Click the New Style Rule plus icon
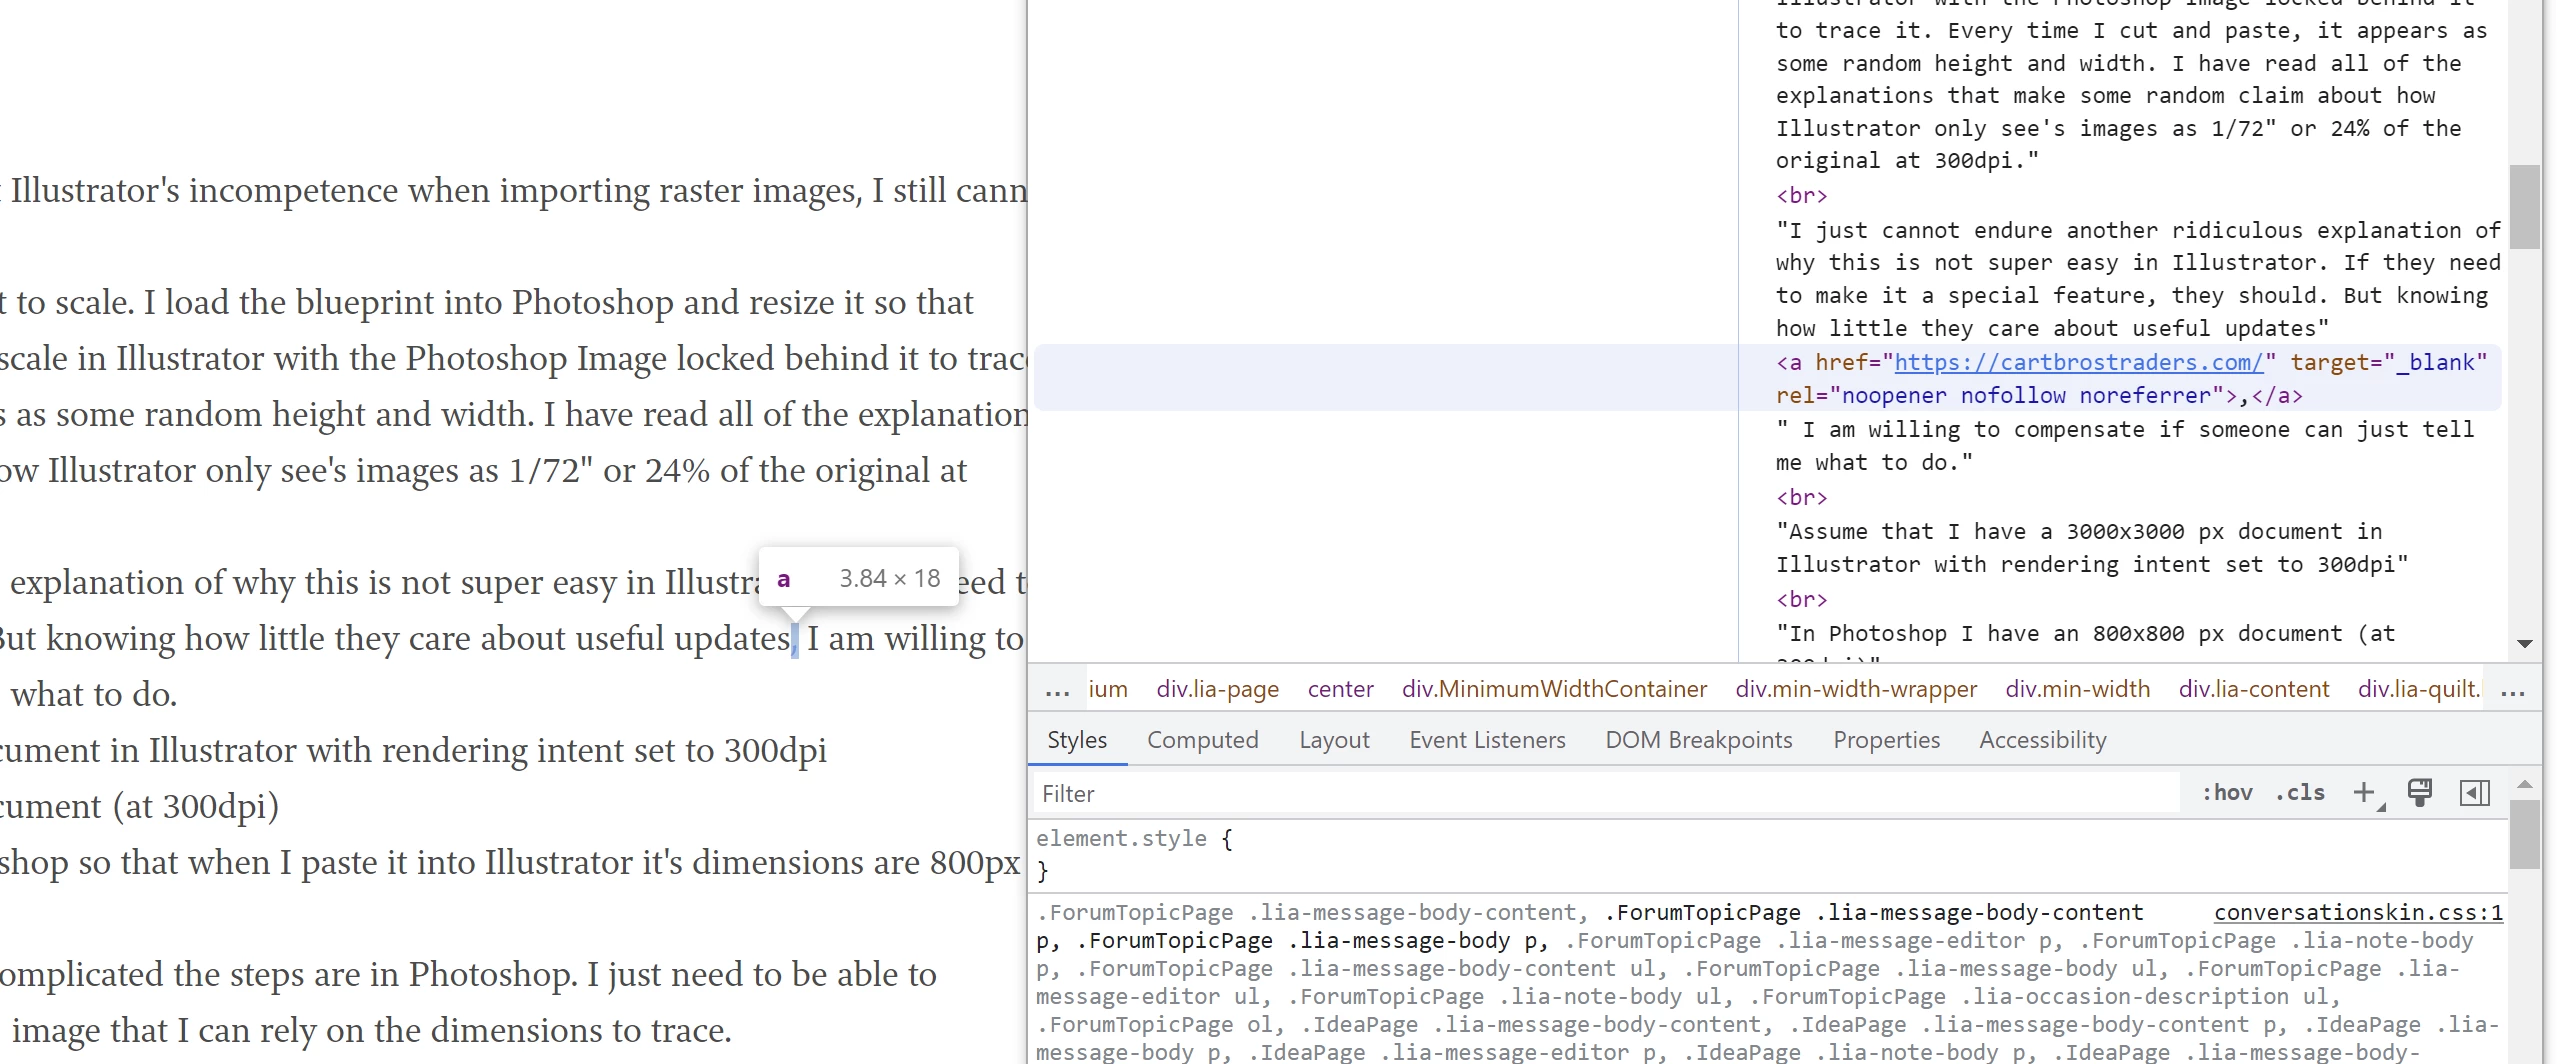This screenshot has height=1064, width=2563. pos(2365,793)
